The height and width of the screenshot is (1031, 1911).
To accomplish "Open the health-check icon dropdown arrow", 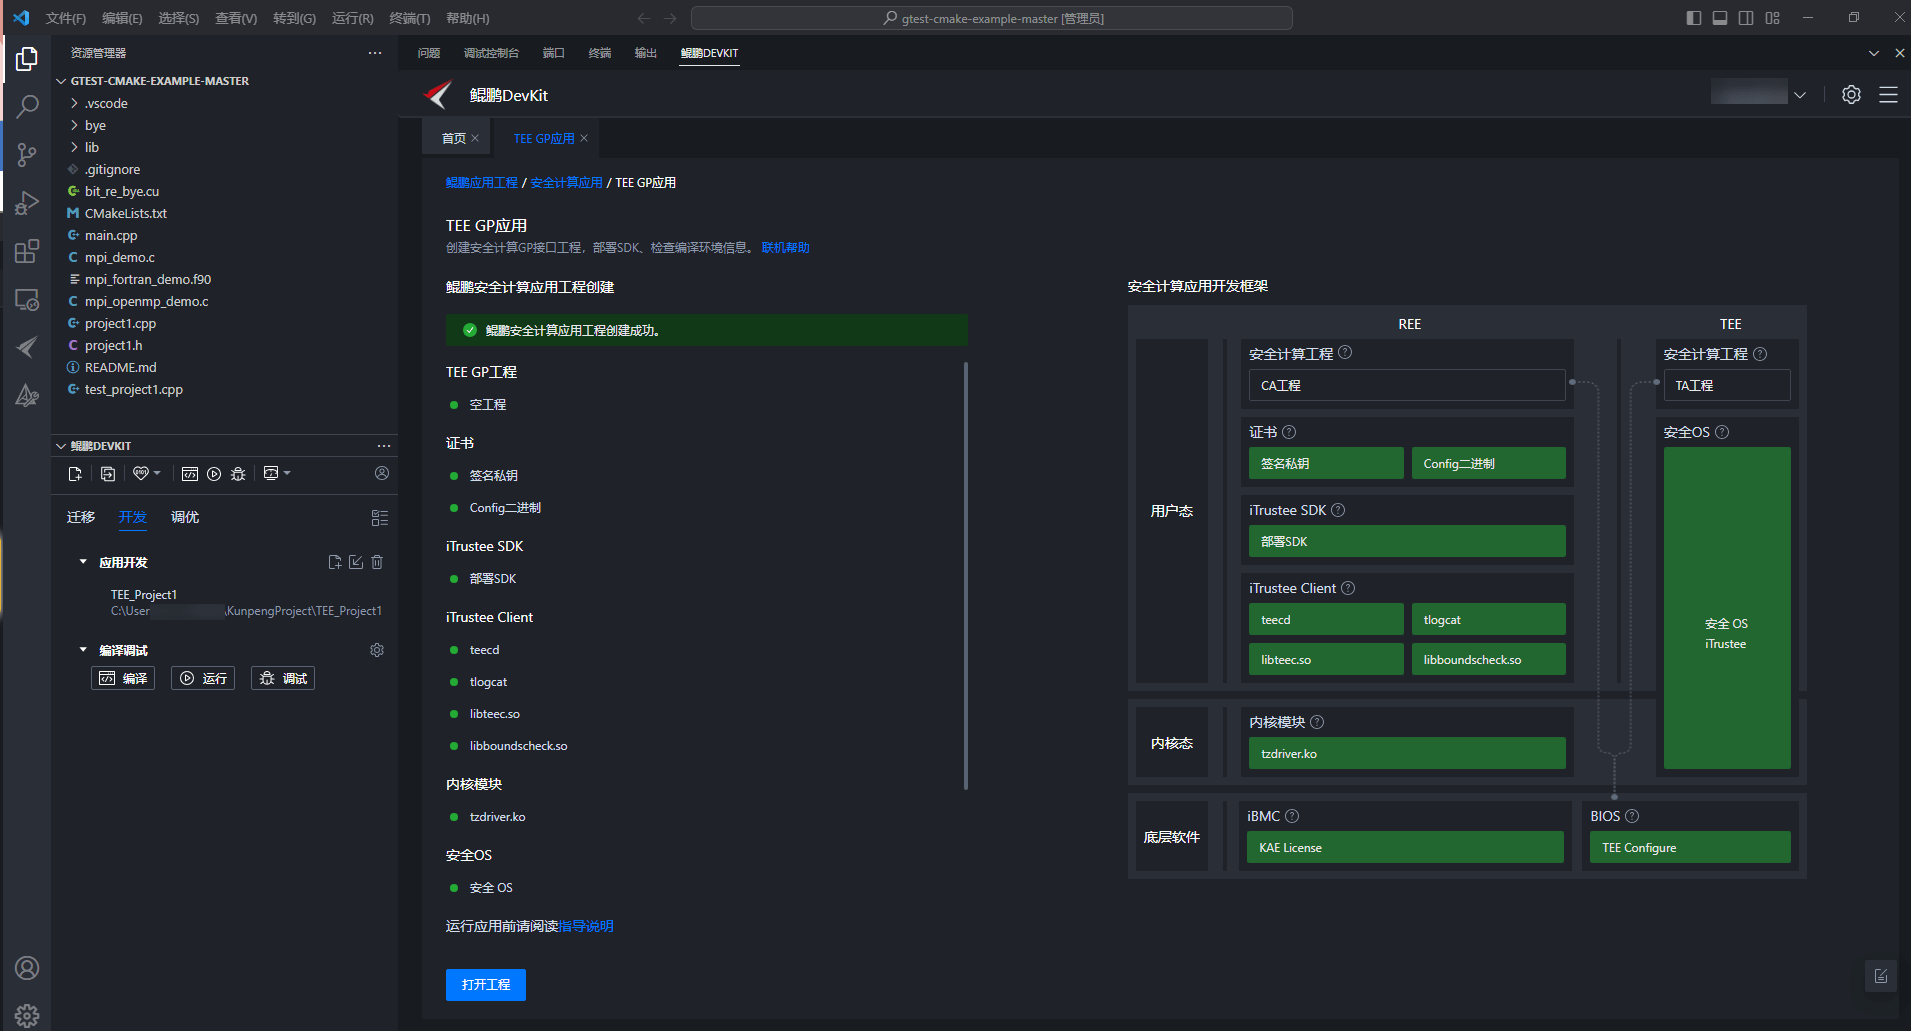I will click(x=157, y=473).
